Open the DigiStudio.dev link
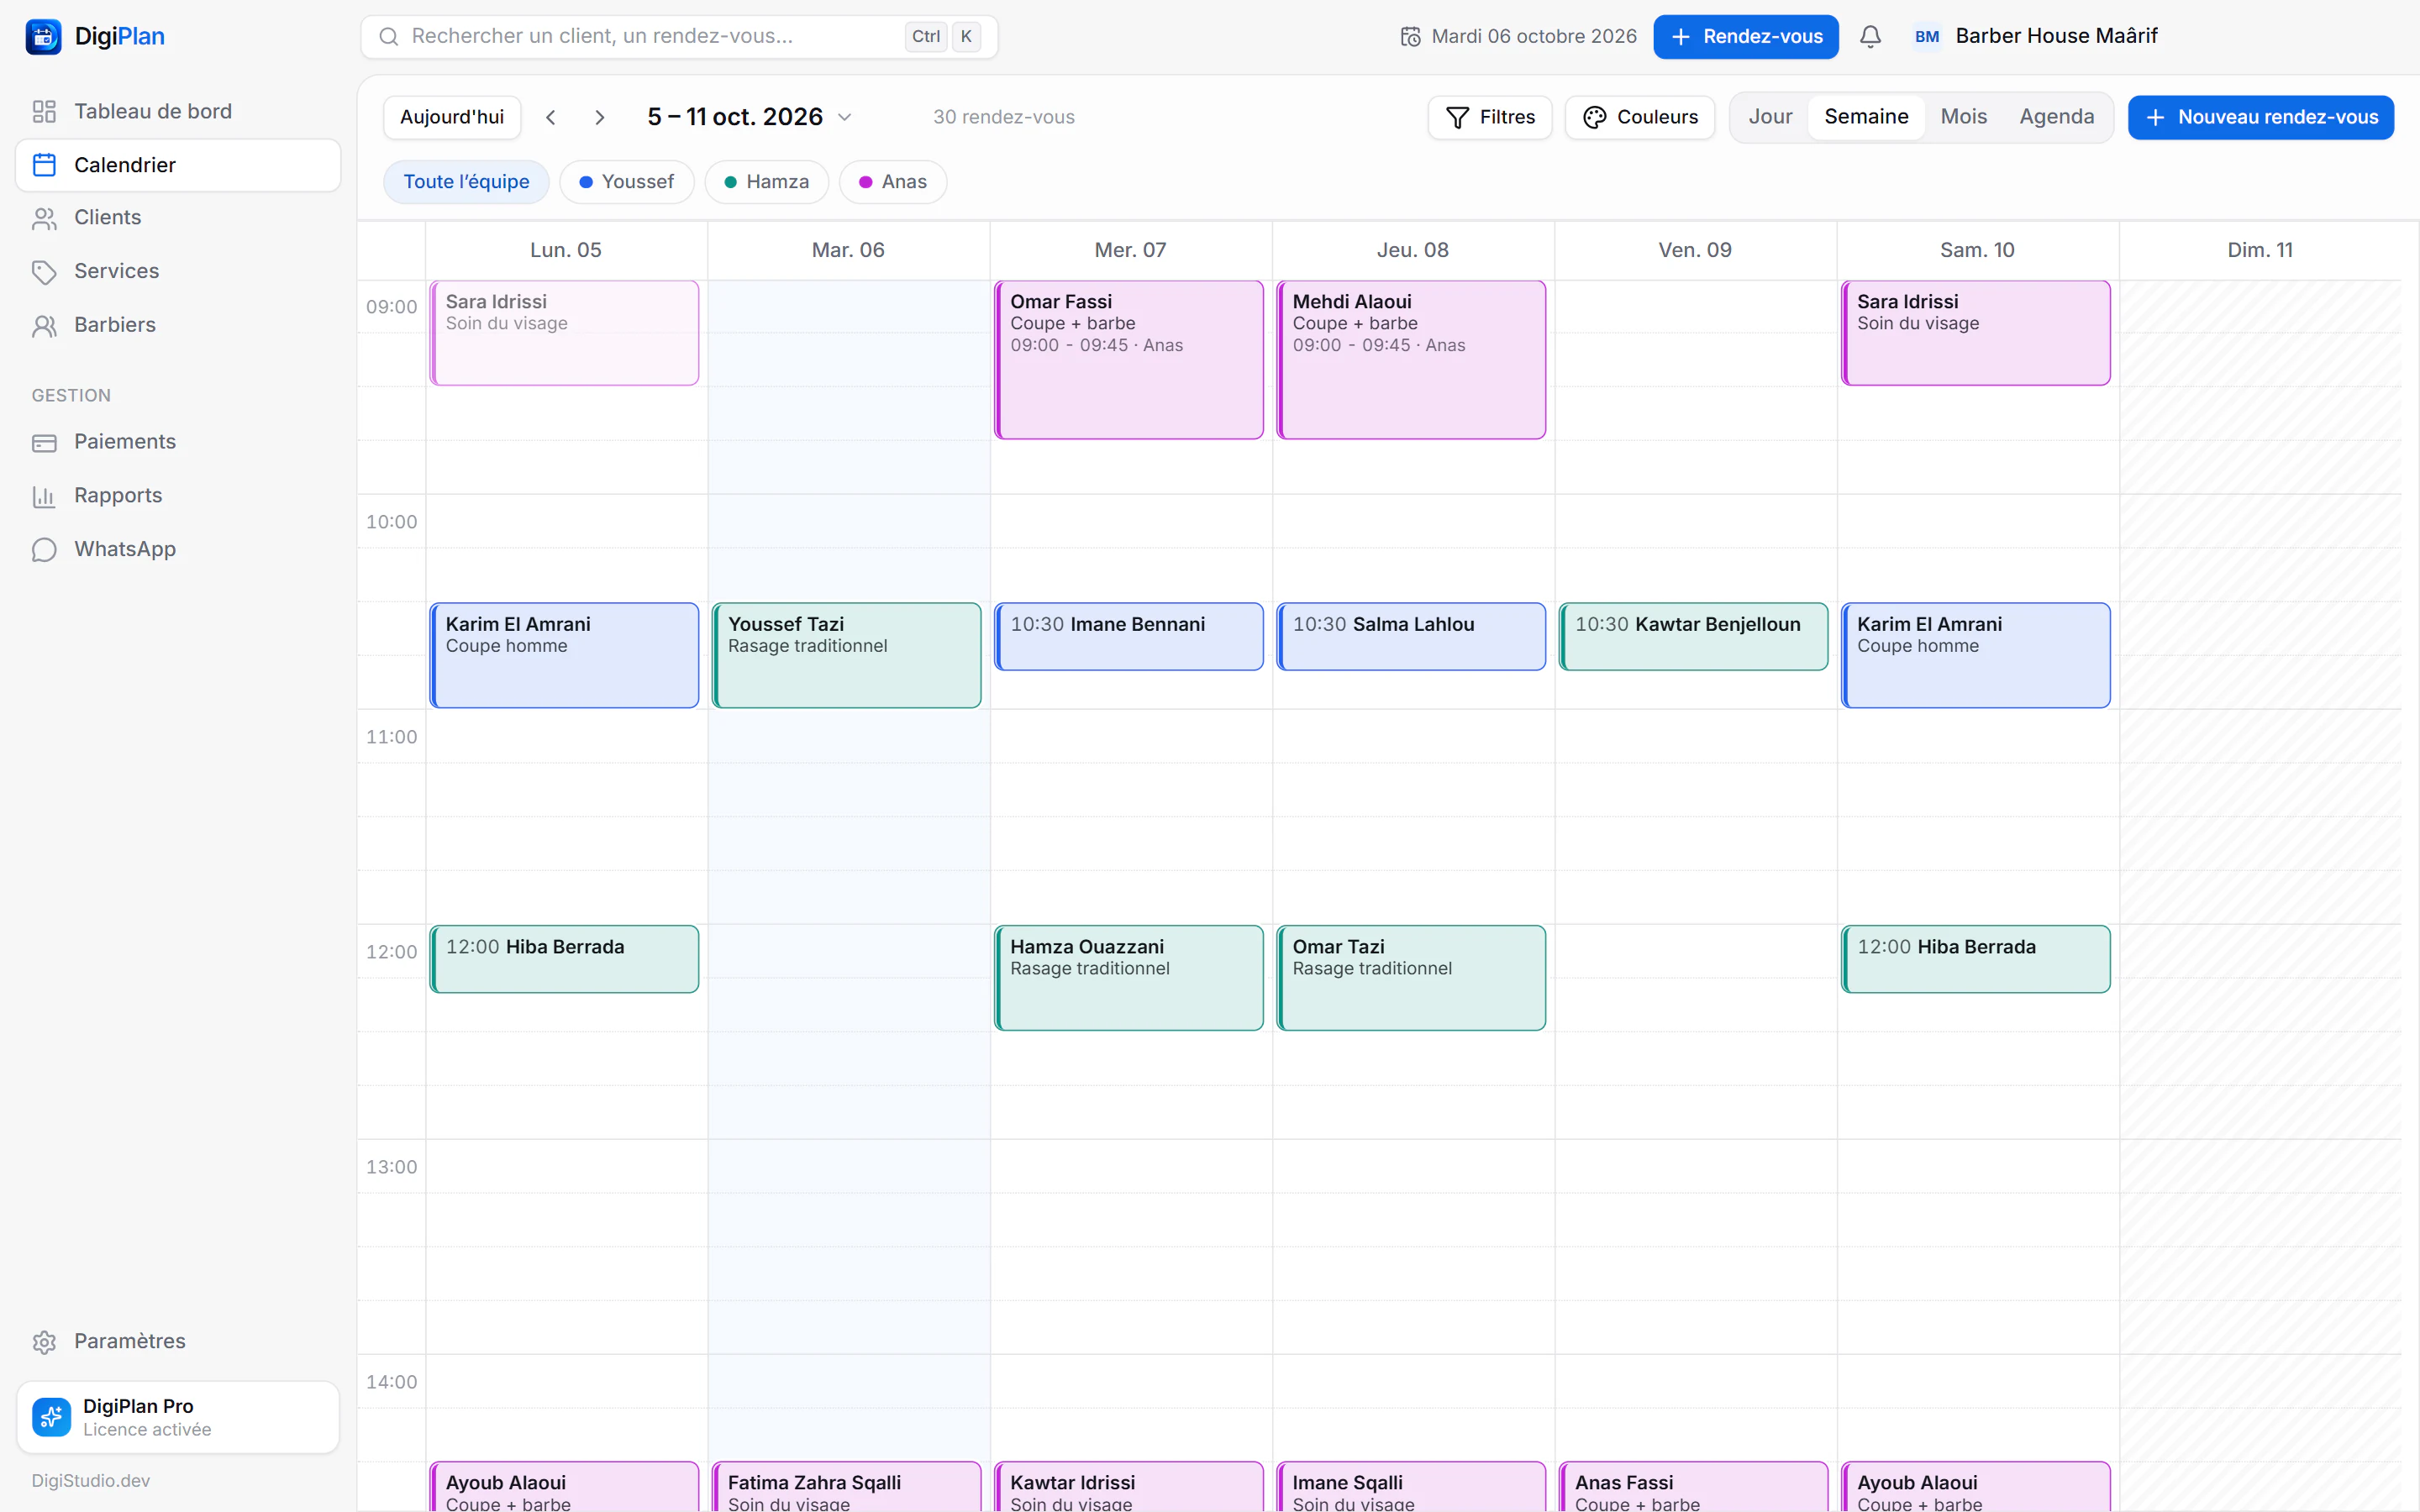 pos(91,1480)
